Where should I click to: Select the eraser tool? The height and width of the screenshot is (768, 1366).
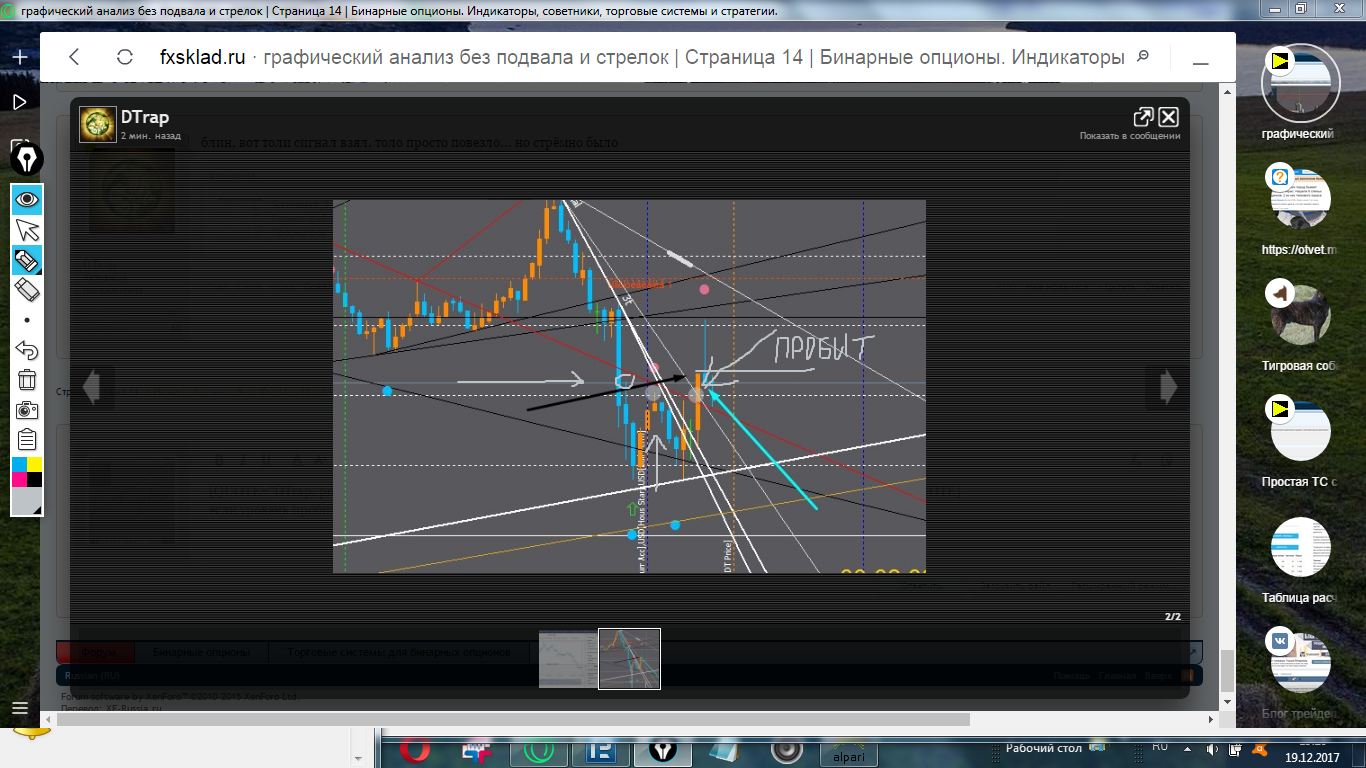pos(27,290)
